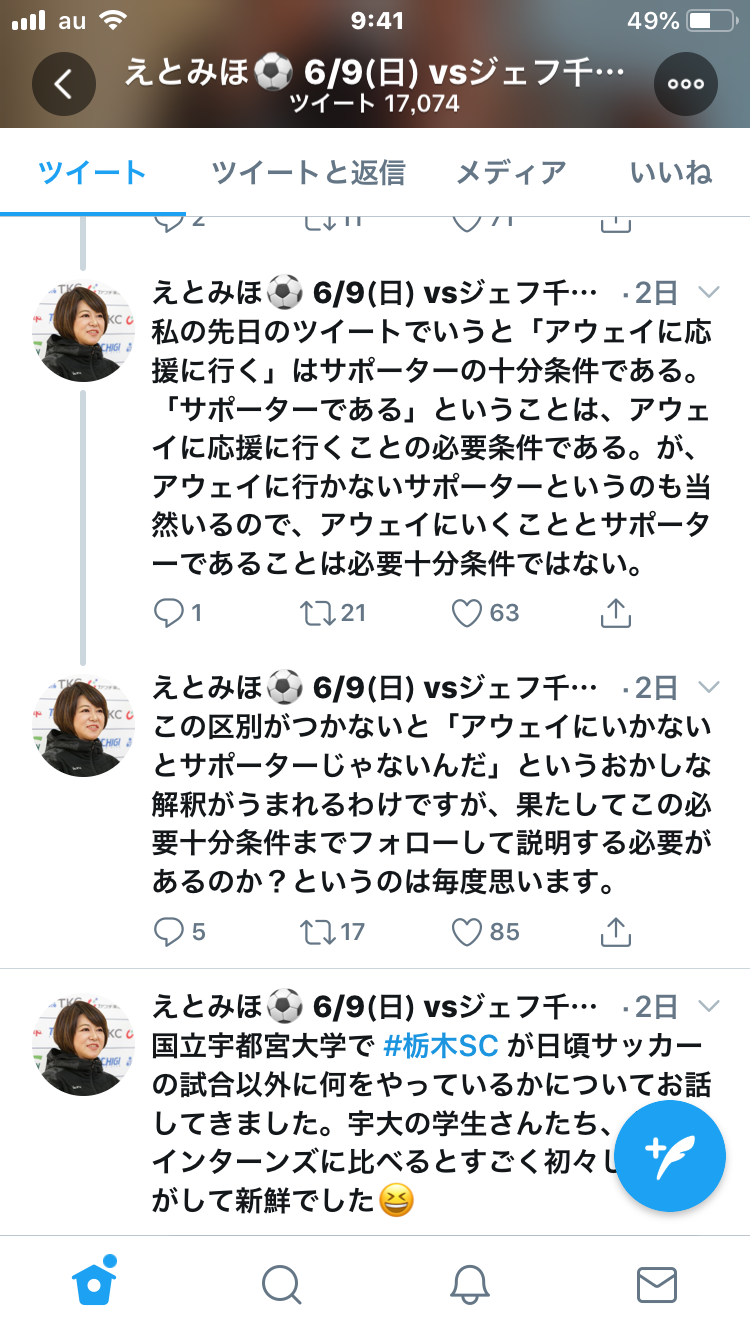Viewport: 750px width, 1334px height.
Task: Open the three-dot more options menu
Action: tap(686, 84)
